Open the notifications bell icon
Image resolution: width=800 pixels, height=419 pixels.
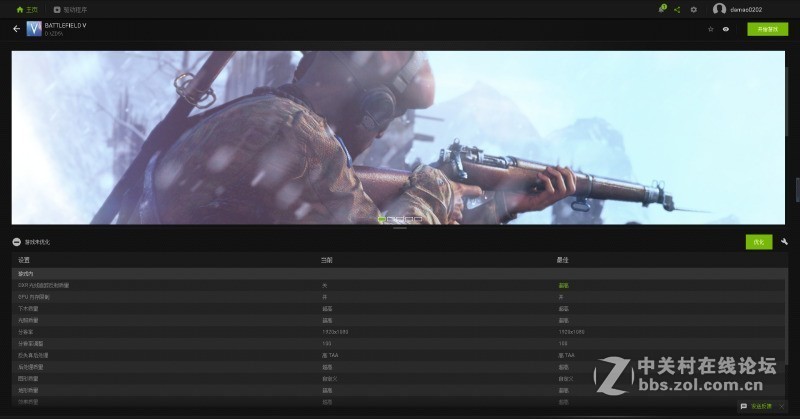[662, 9]
